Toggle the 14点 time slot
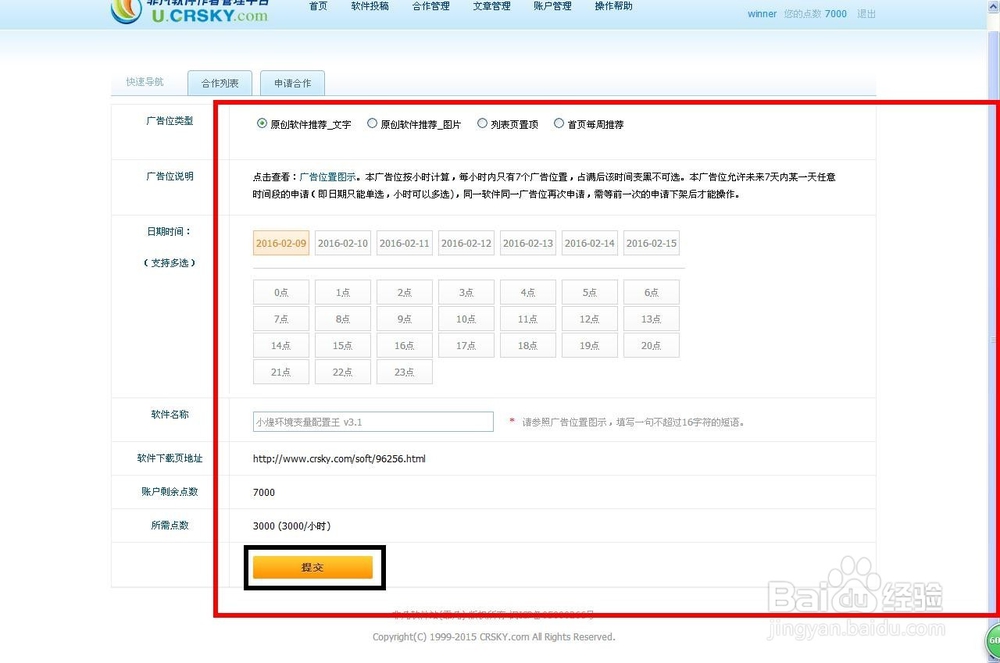Viewport: 1000px width, 663px height. [x=280, y=345]
